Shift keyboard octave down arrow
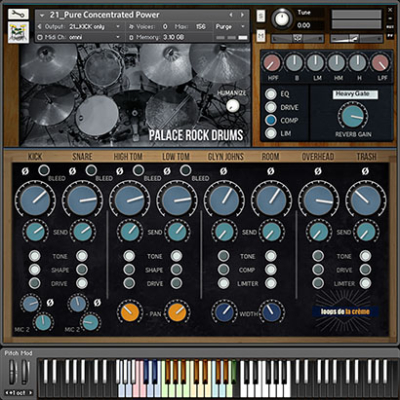 pyautogui.click(x=7, y=393)
